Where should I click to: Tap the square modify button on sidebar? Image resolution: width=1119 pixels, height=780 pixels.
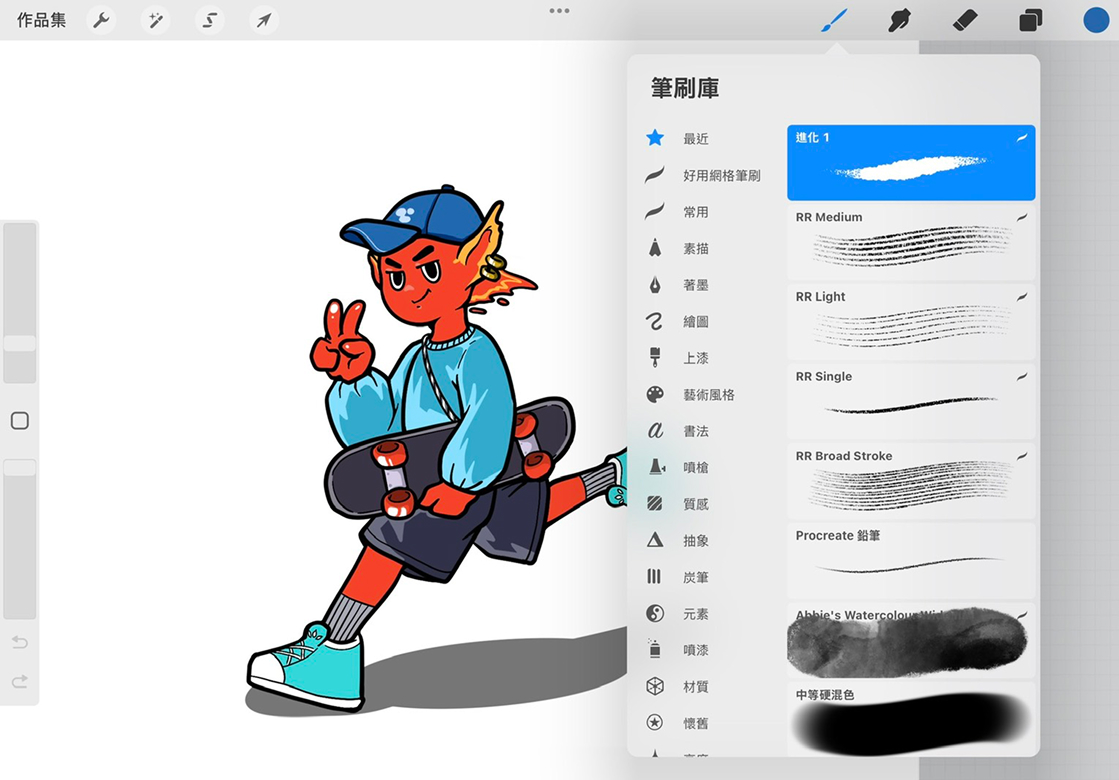(20, 421)
